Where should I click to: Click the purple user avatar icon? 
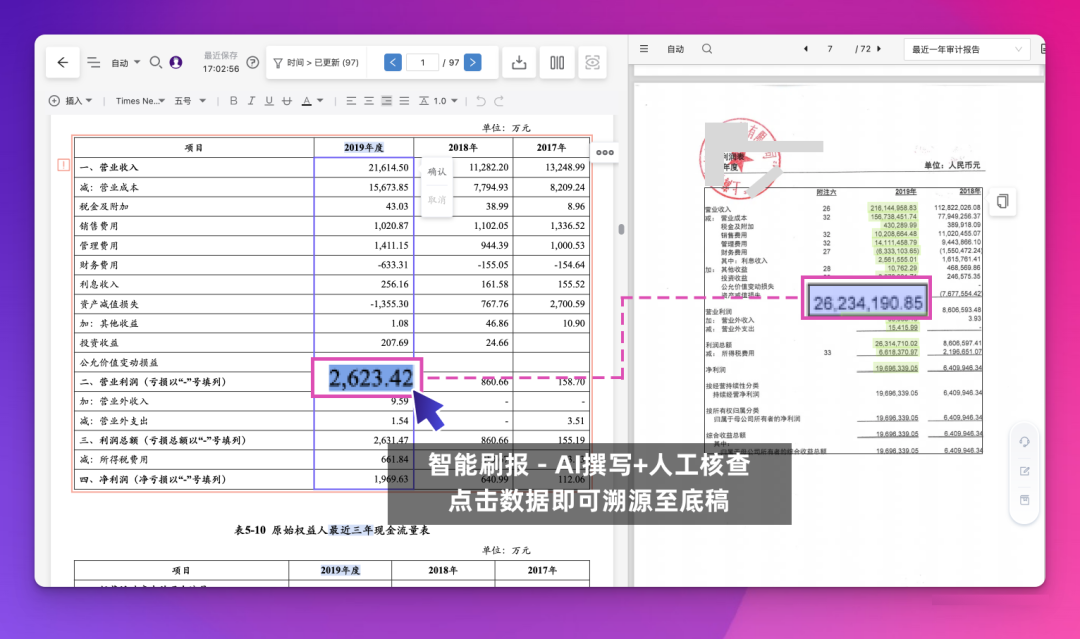pos(176,63)
